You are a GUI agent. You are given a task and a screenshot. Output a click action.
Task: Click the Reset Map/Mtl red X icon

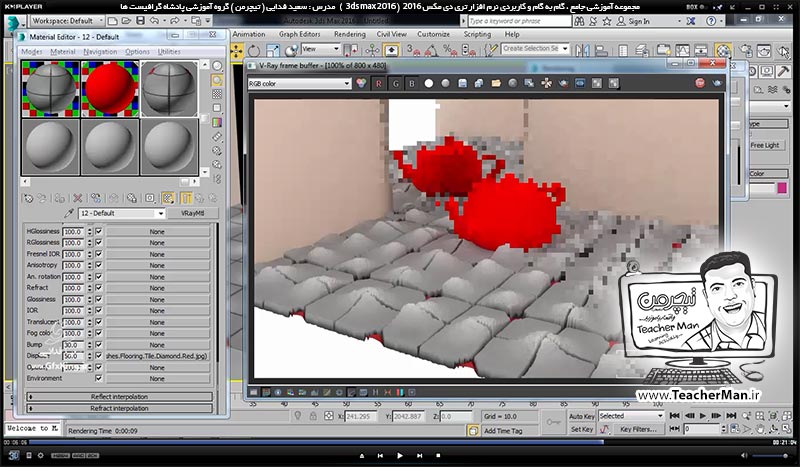pos(78,198)
